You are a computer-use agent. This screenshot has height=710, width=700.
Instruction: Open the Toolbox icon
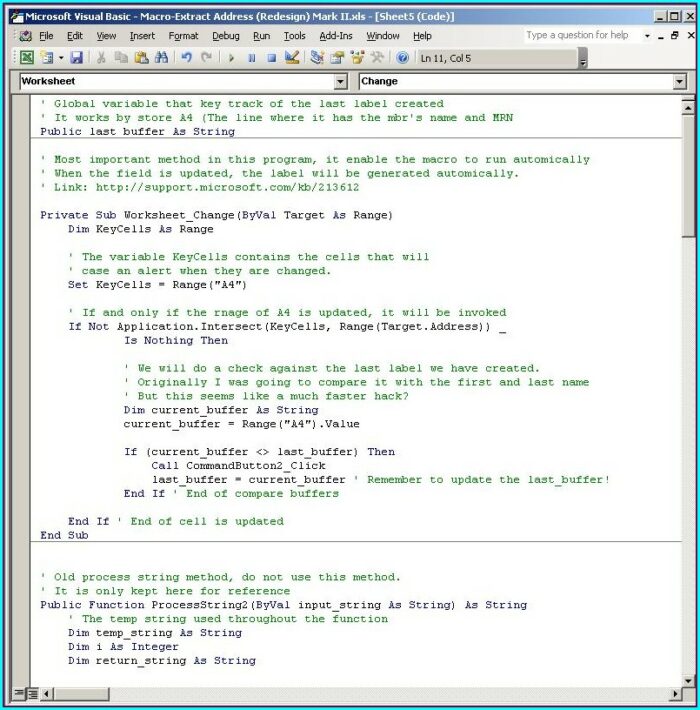377,58
